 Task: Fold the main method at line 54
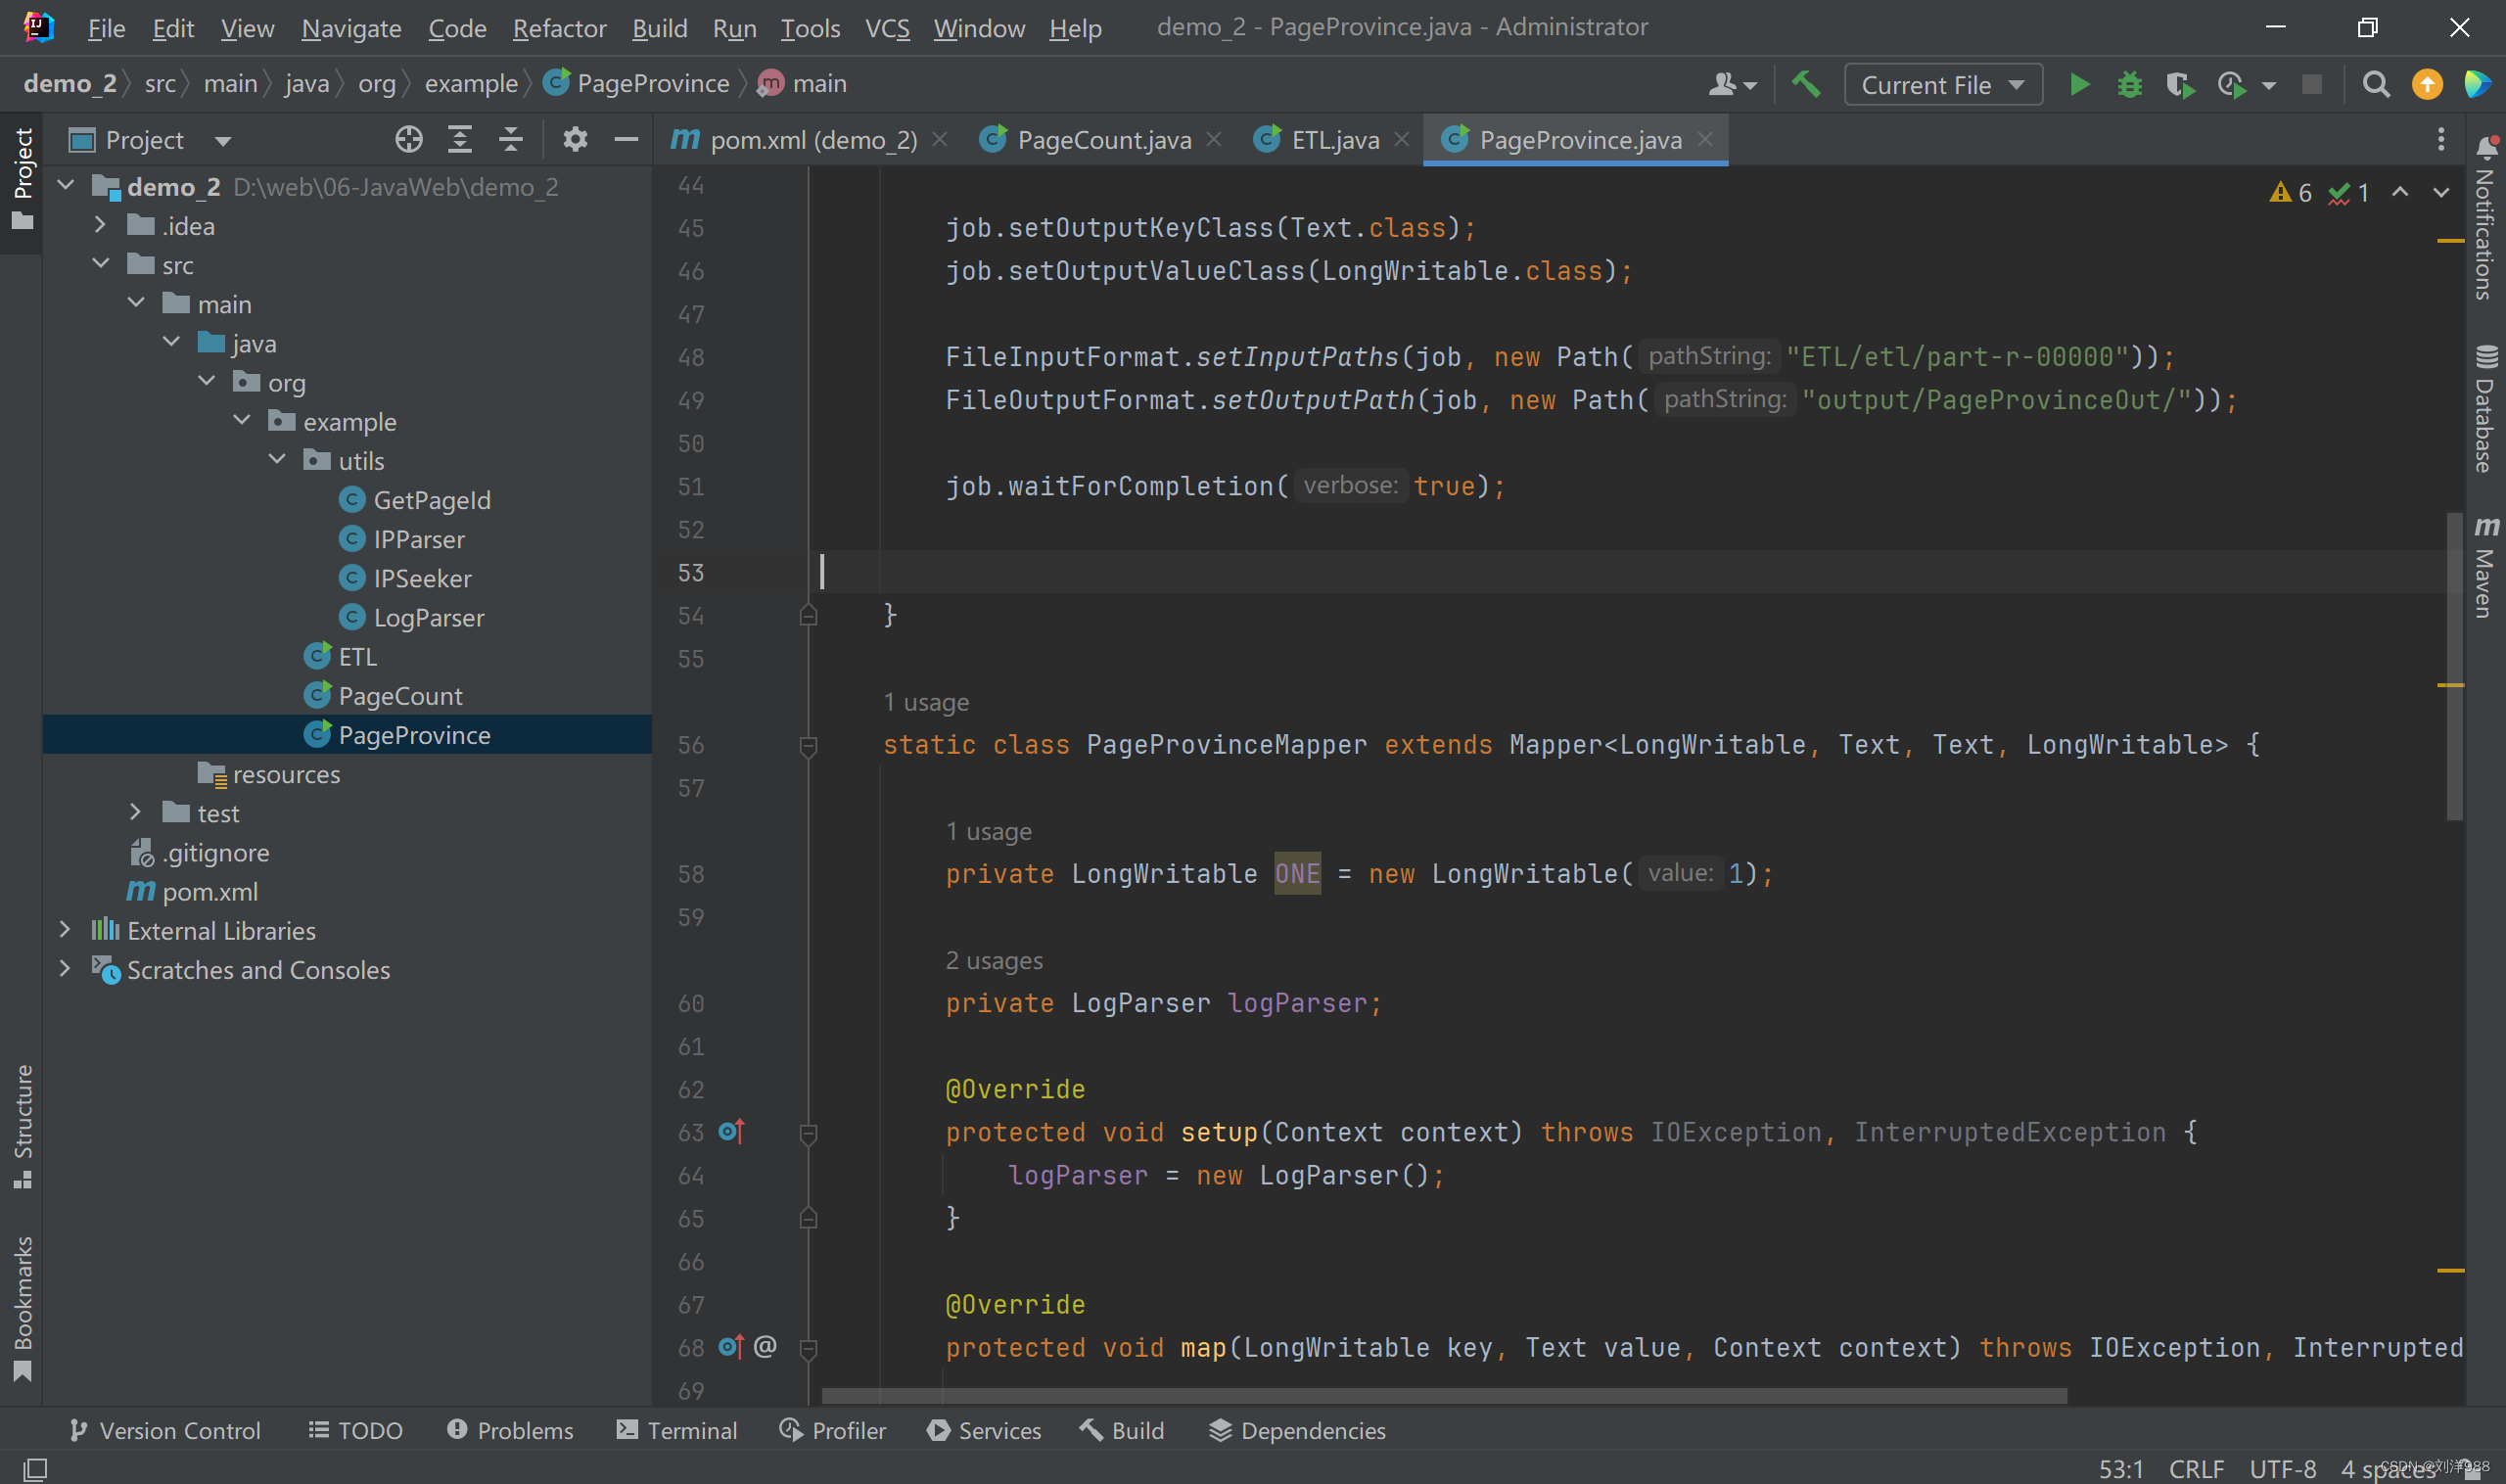(x=808, y=616)
